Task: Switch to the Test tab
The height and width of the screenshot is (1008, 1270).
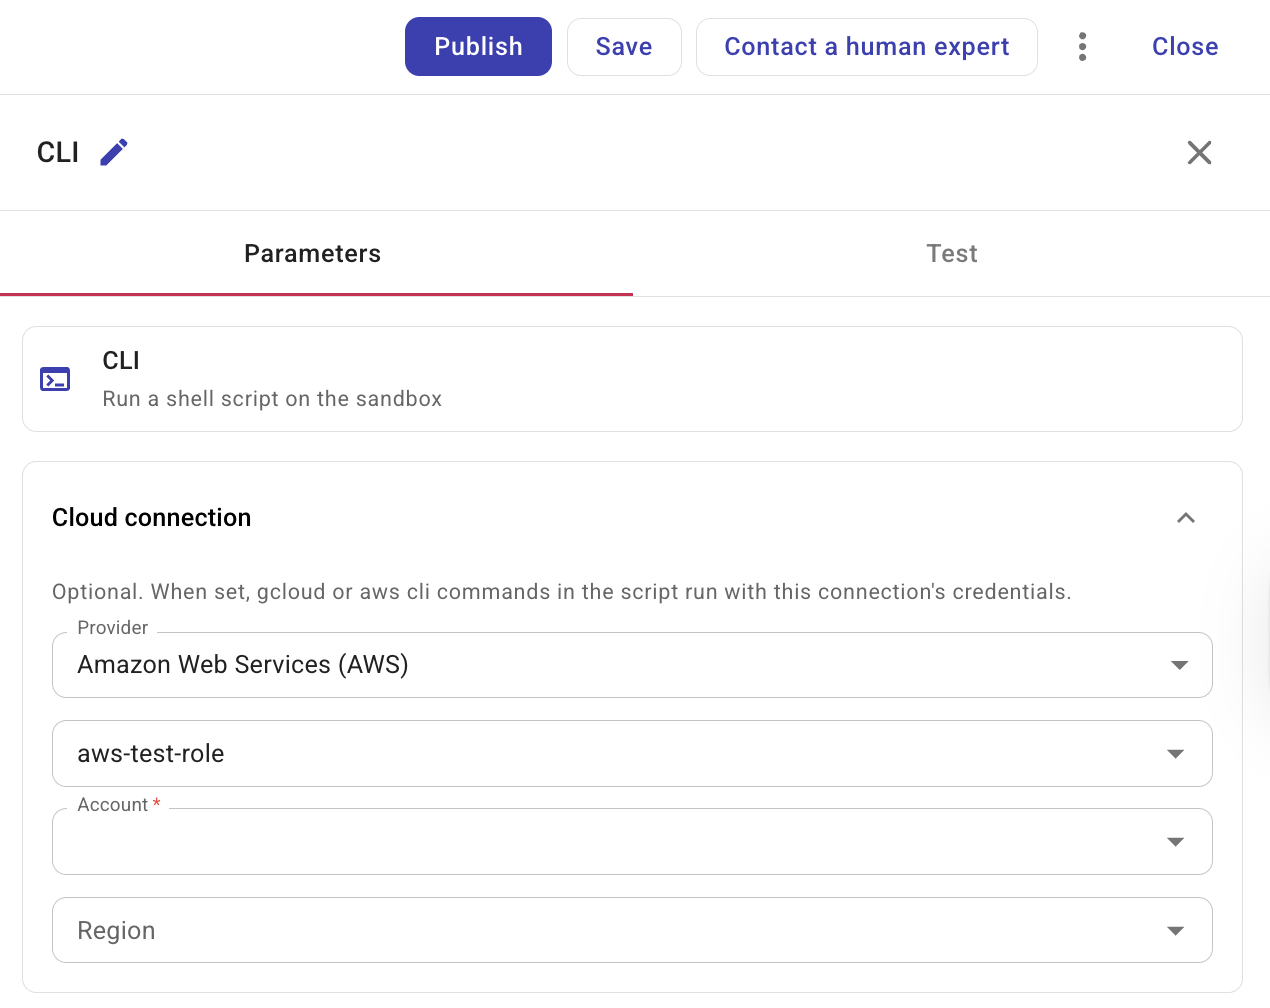Action: pyautogui.click(x=951, y=253)
